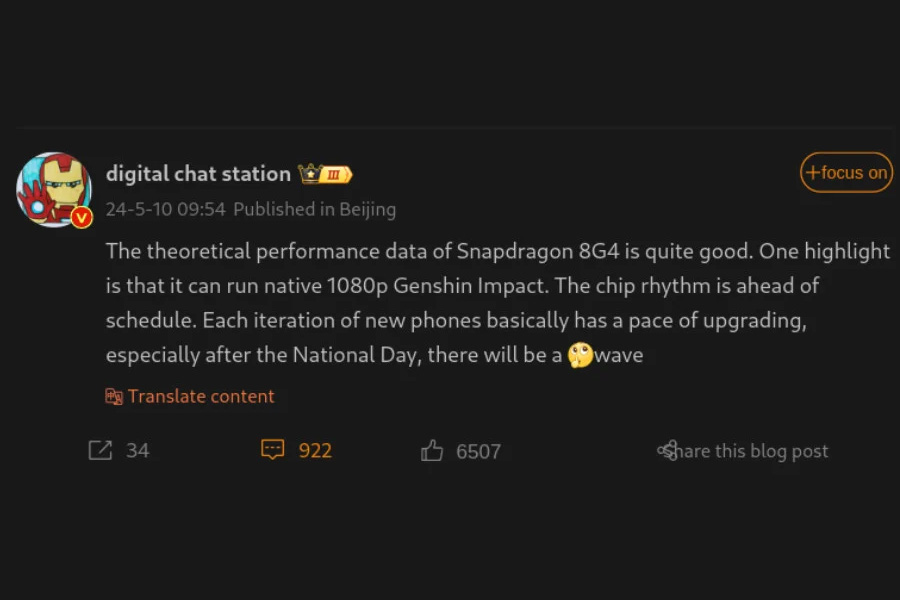
Task: Open the crown membership badge
Action: pyautogui.click(x=312, y=172)
